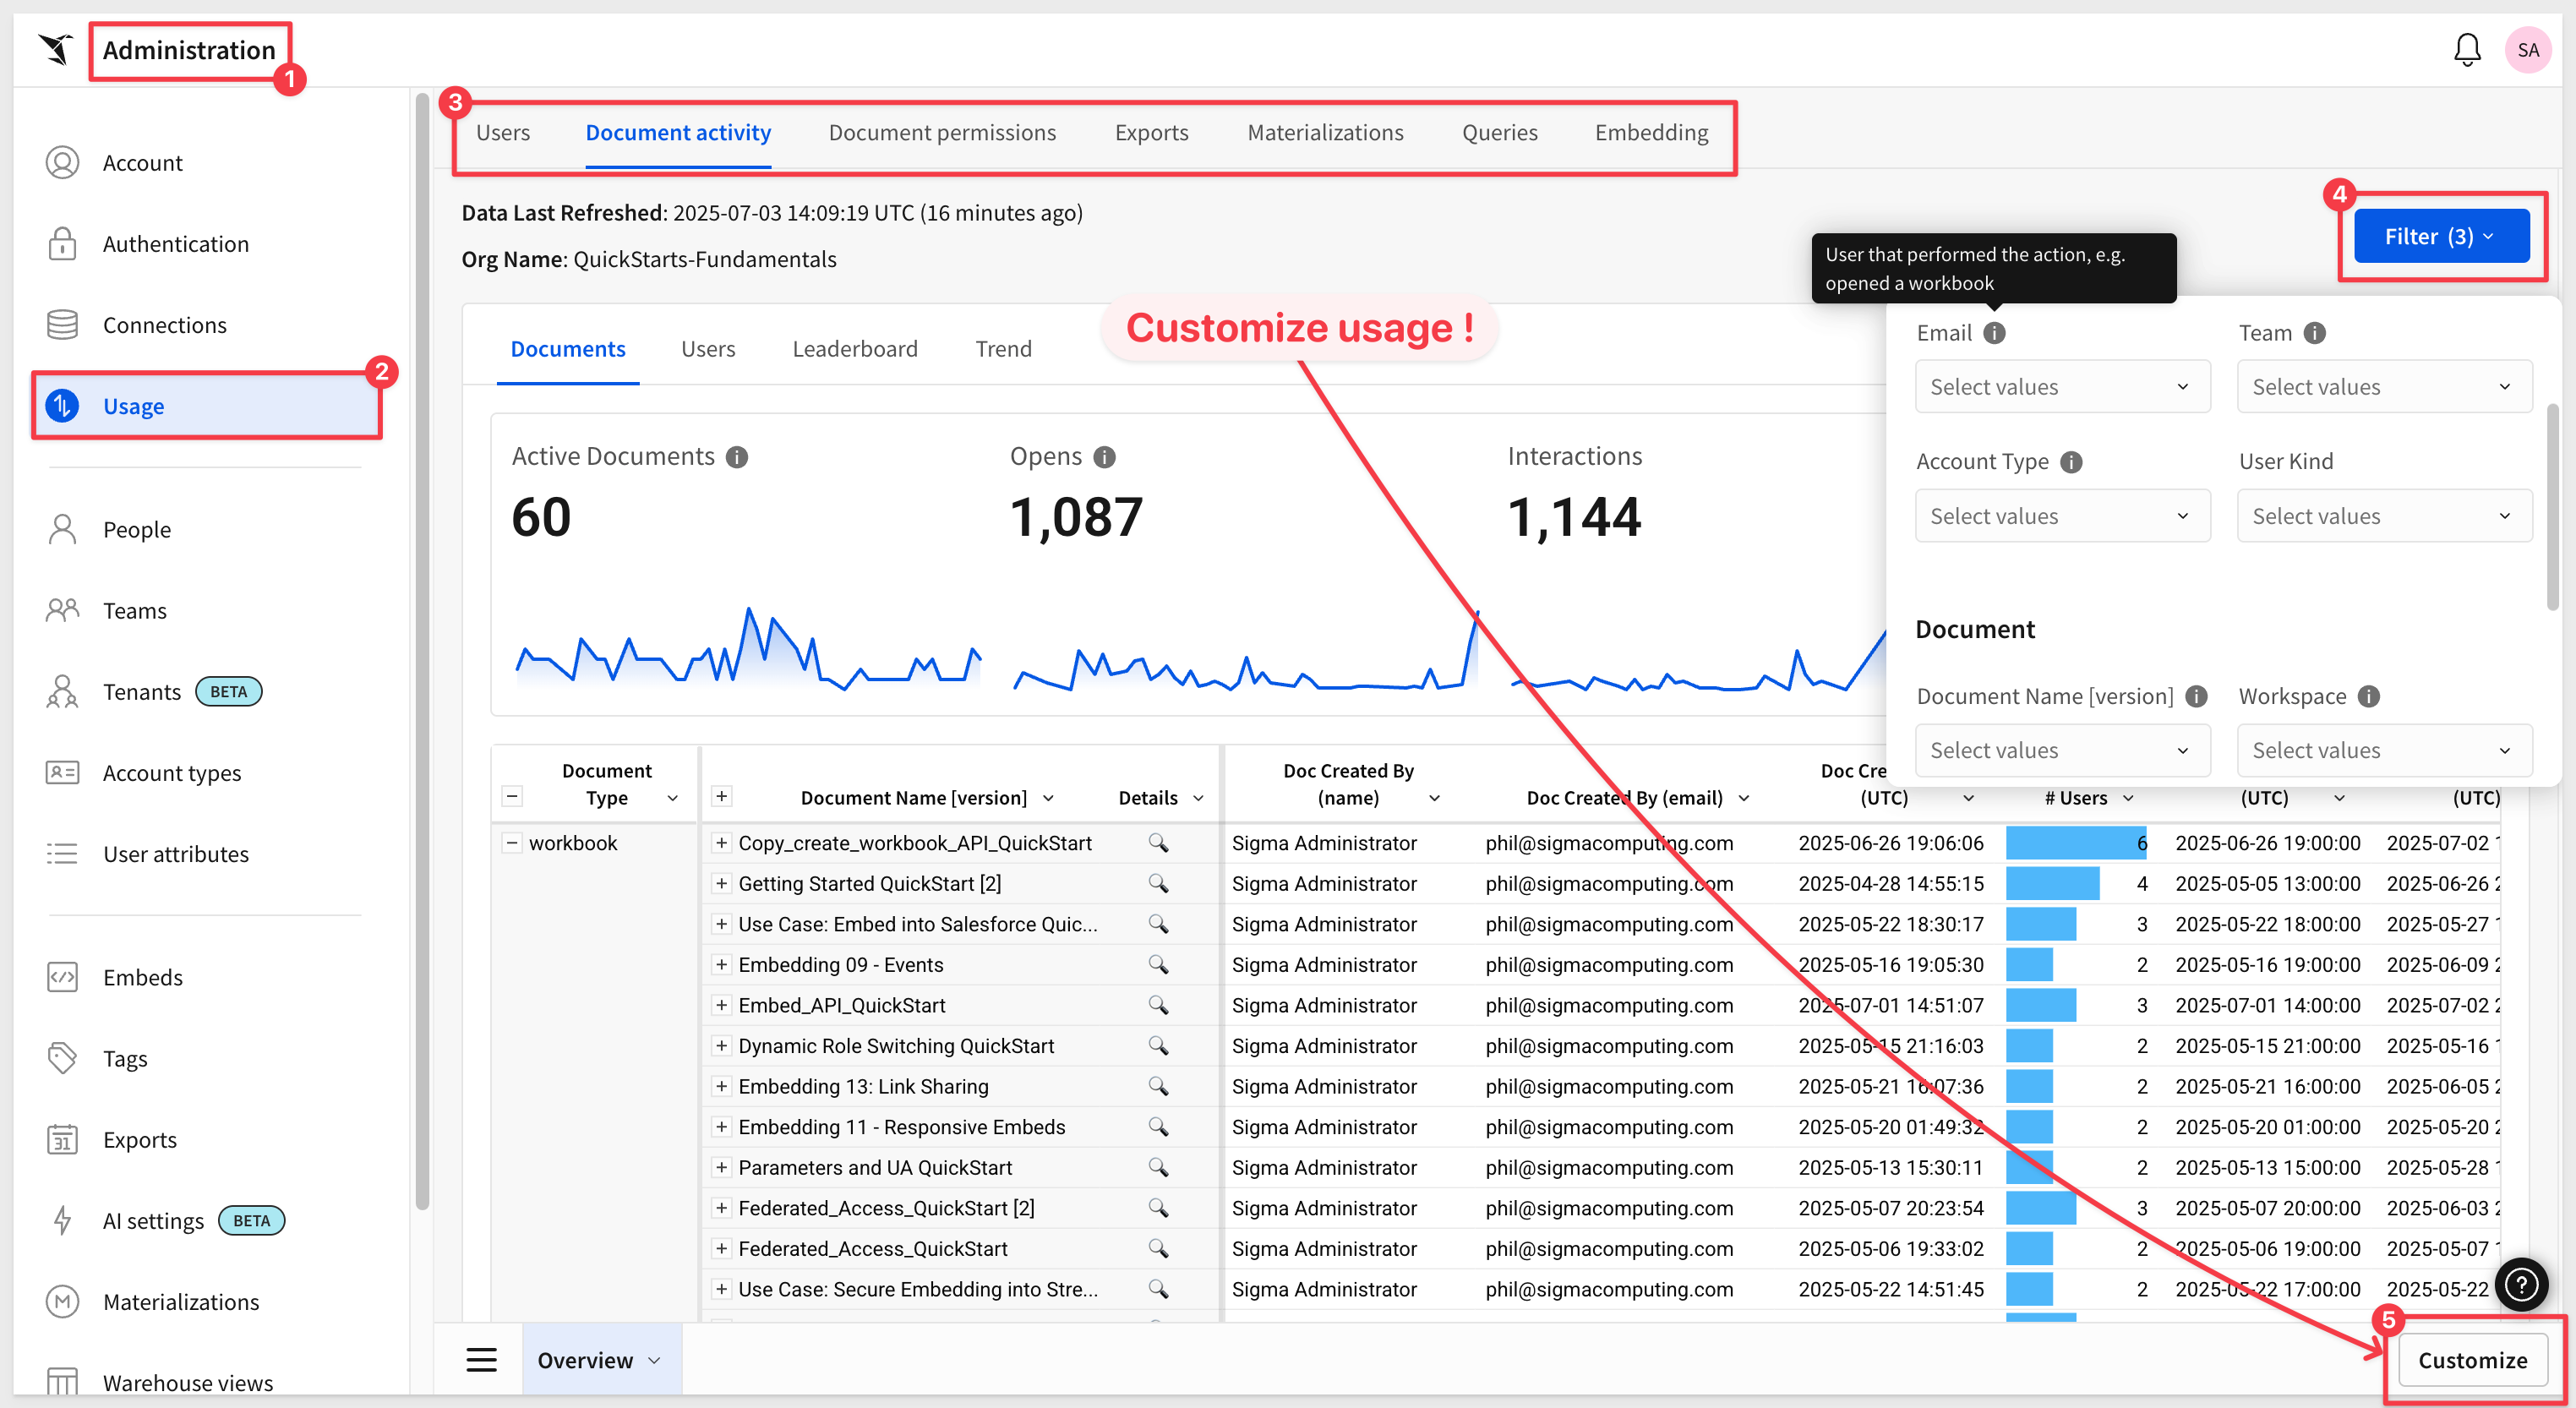Open details magnifier for Getting Started QuickStart [2]
The height and width of the screenshot is (1408, 2576).
1158,882
